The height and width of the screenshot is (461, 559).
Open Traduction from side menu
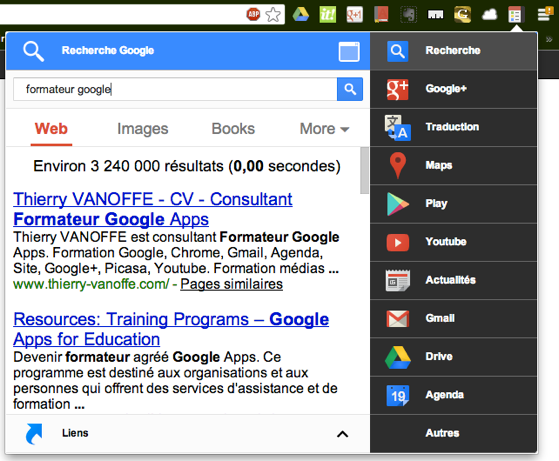coord(453,127)
